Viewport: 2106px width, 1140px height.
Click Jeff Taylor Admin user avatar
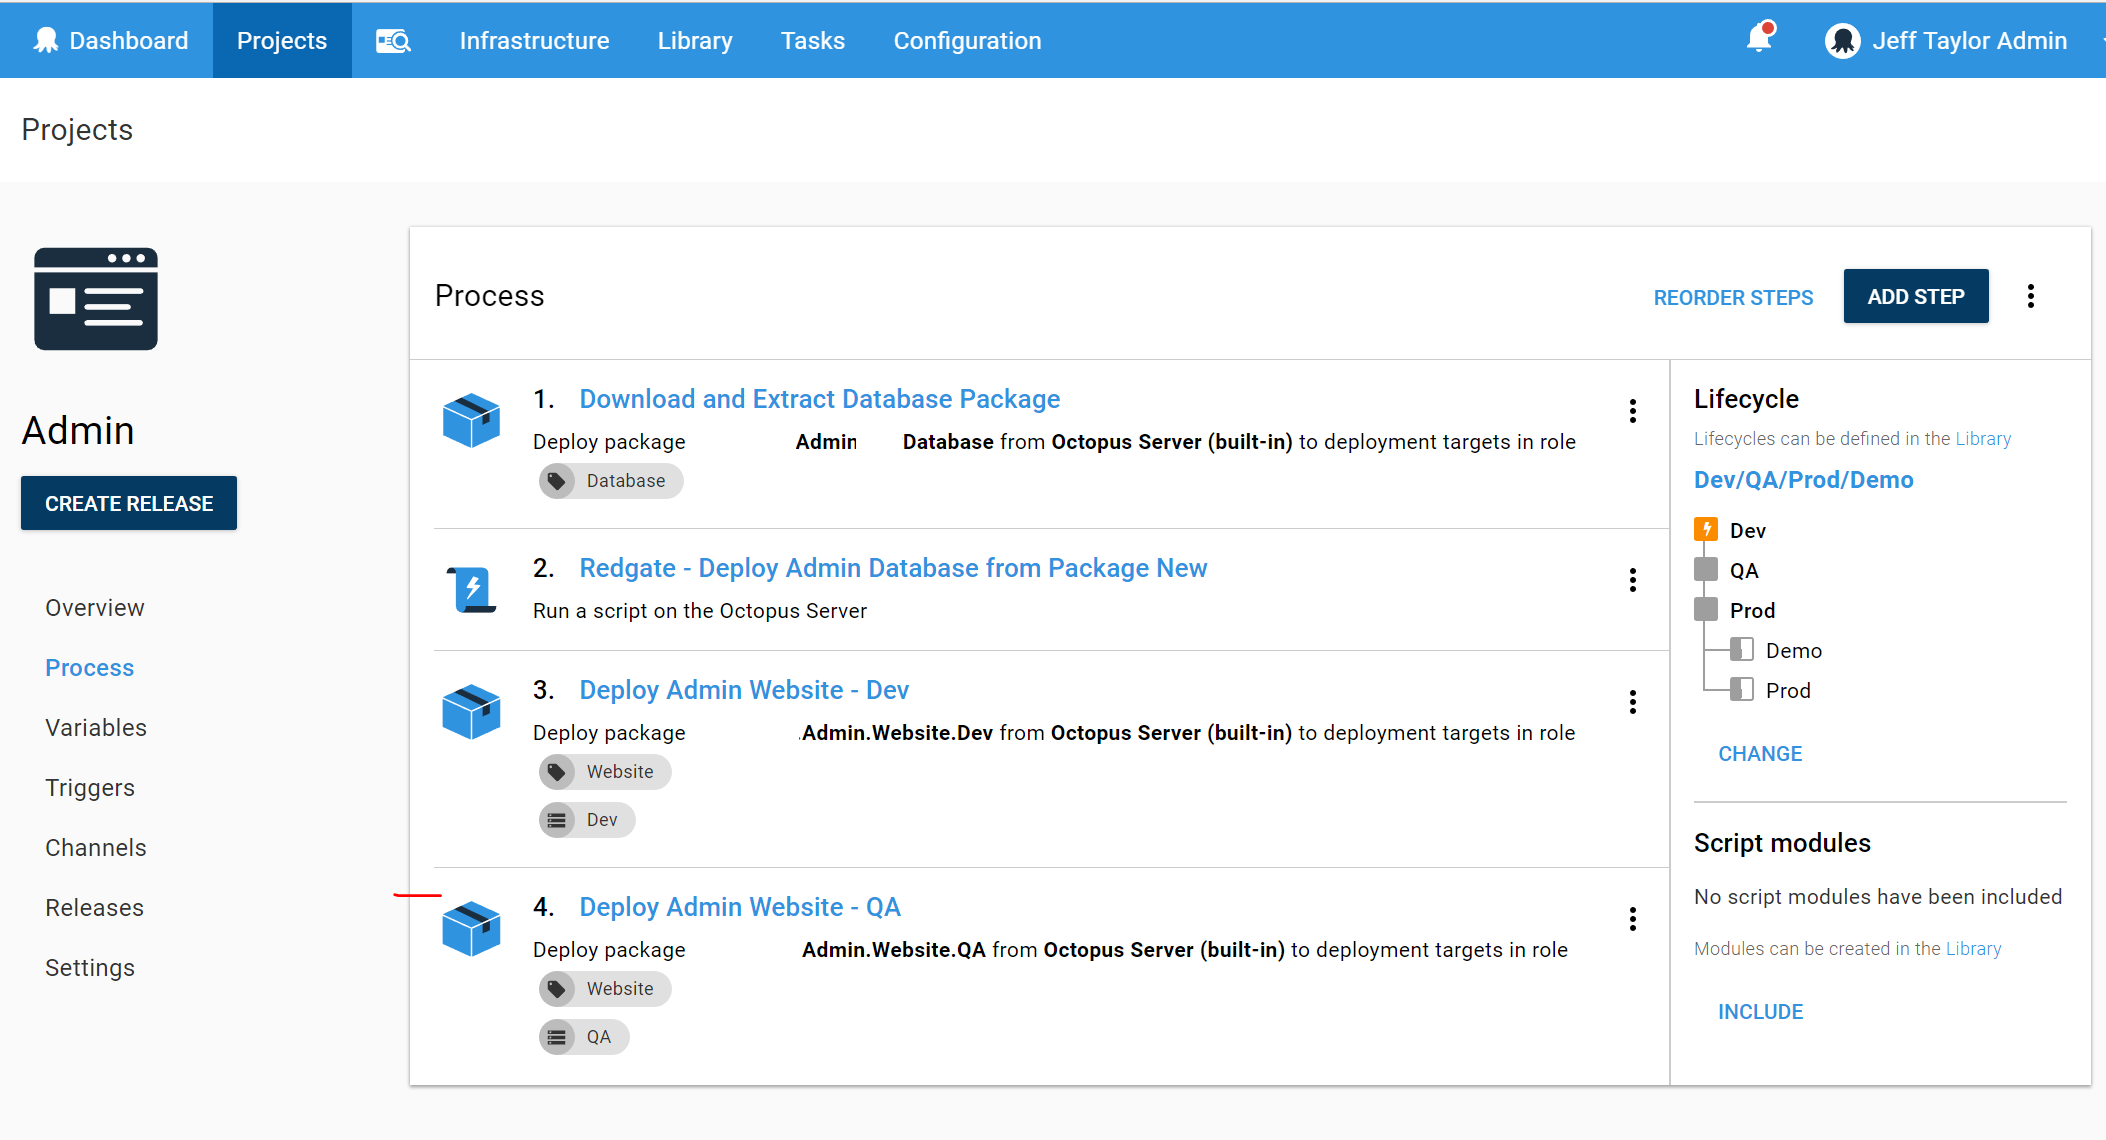[x=1842, y=41]
